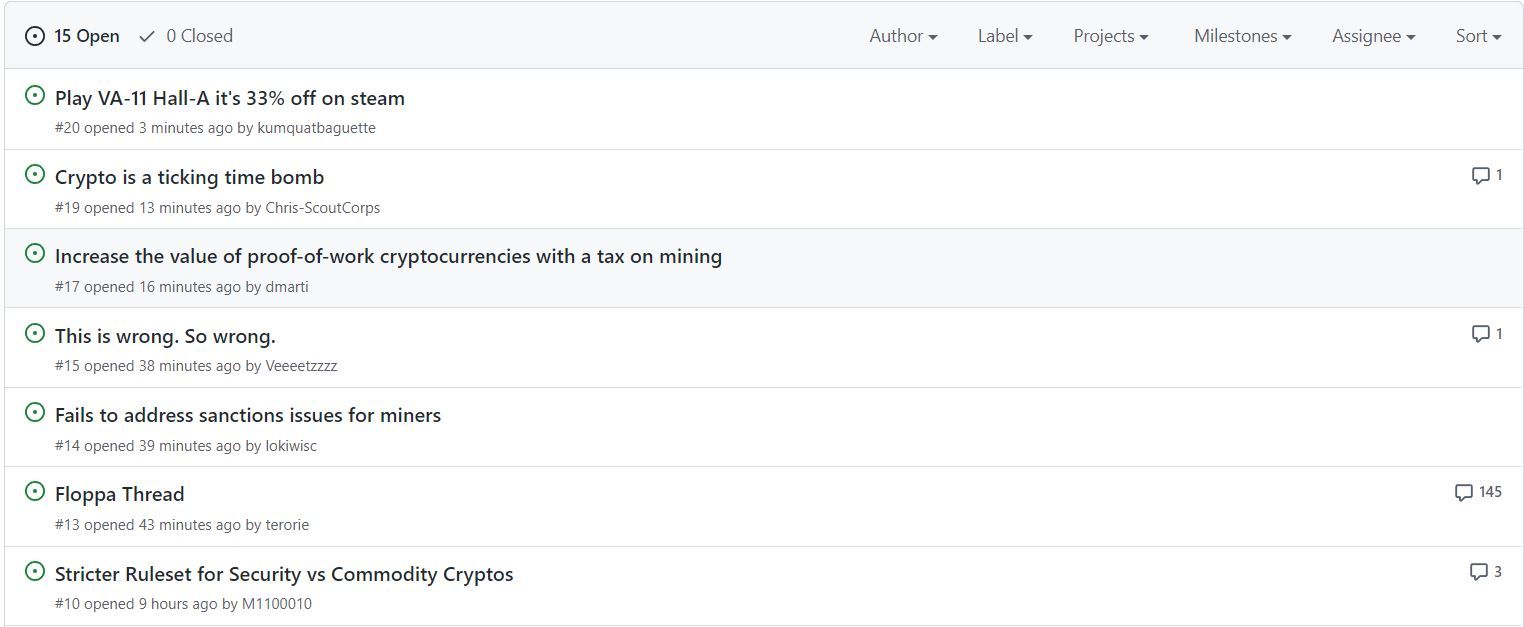Open the Projects filter menu
This screenshot has width=1524, height=627.
pyautogui.click(x=1110, y=36)
